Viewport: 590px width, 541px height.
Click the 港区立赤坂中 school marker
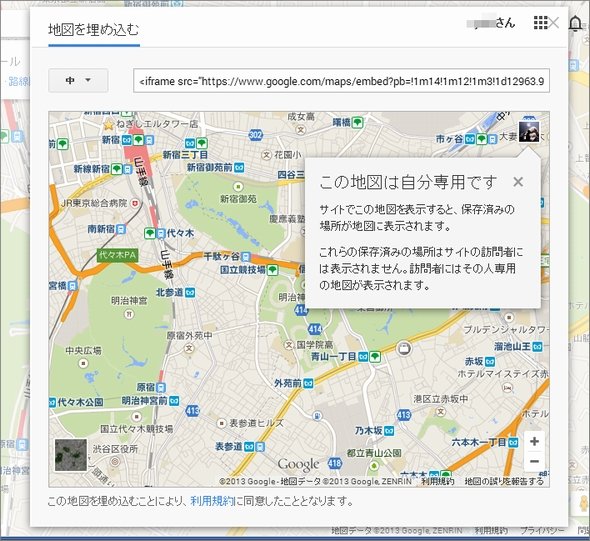coord(441,412)
